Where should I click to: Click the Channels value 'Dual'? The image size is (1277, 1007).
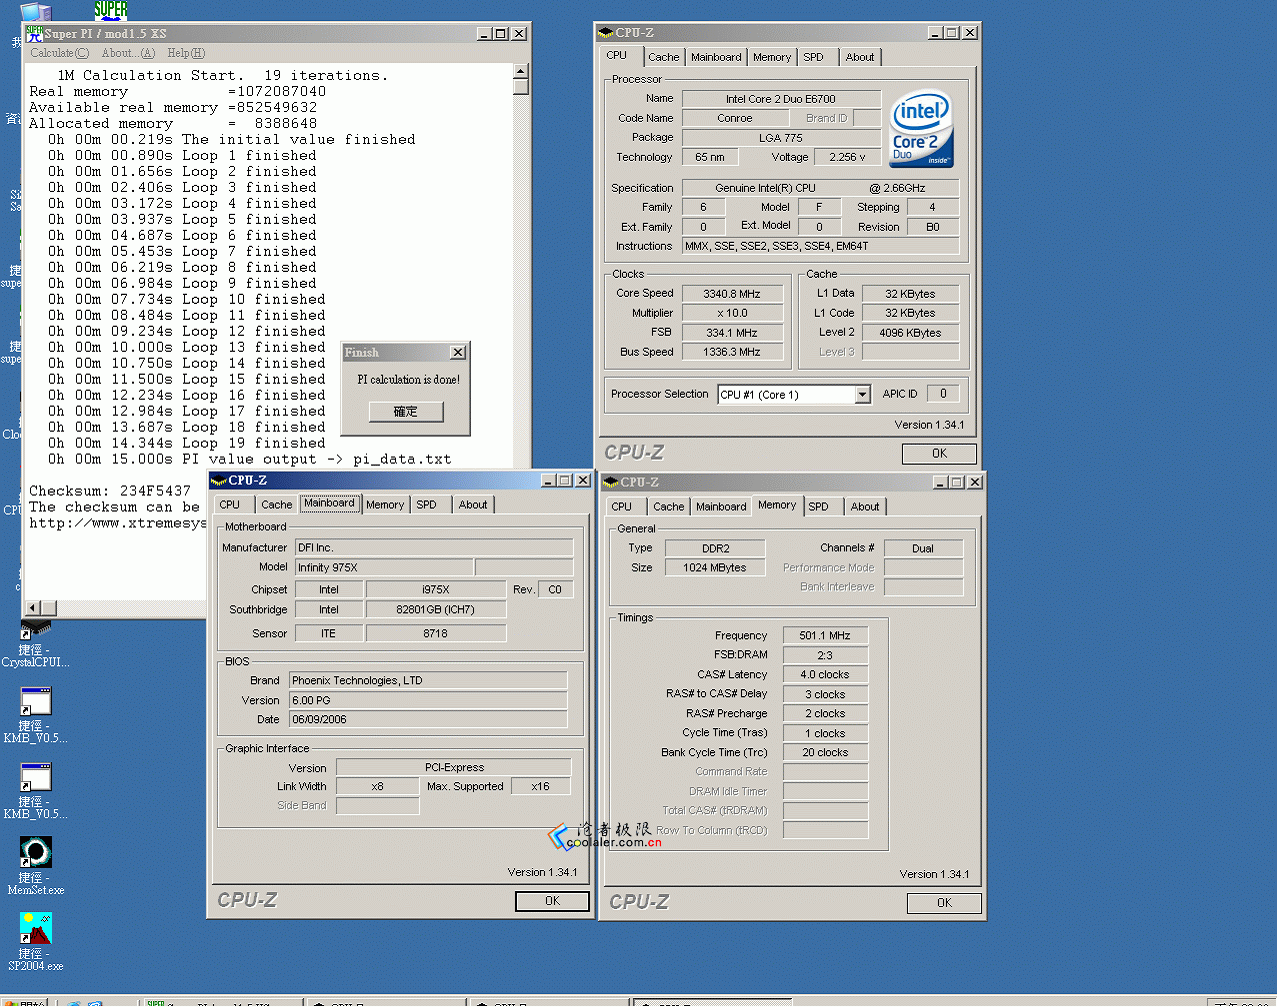pyautogui.click(x=923, y=548)
